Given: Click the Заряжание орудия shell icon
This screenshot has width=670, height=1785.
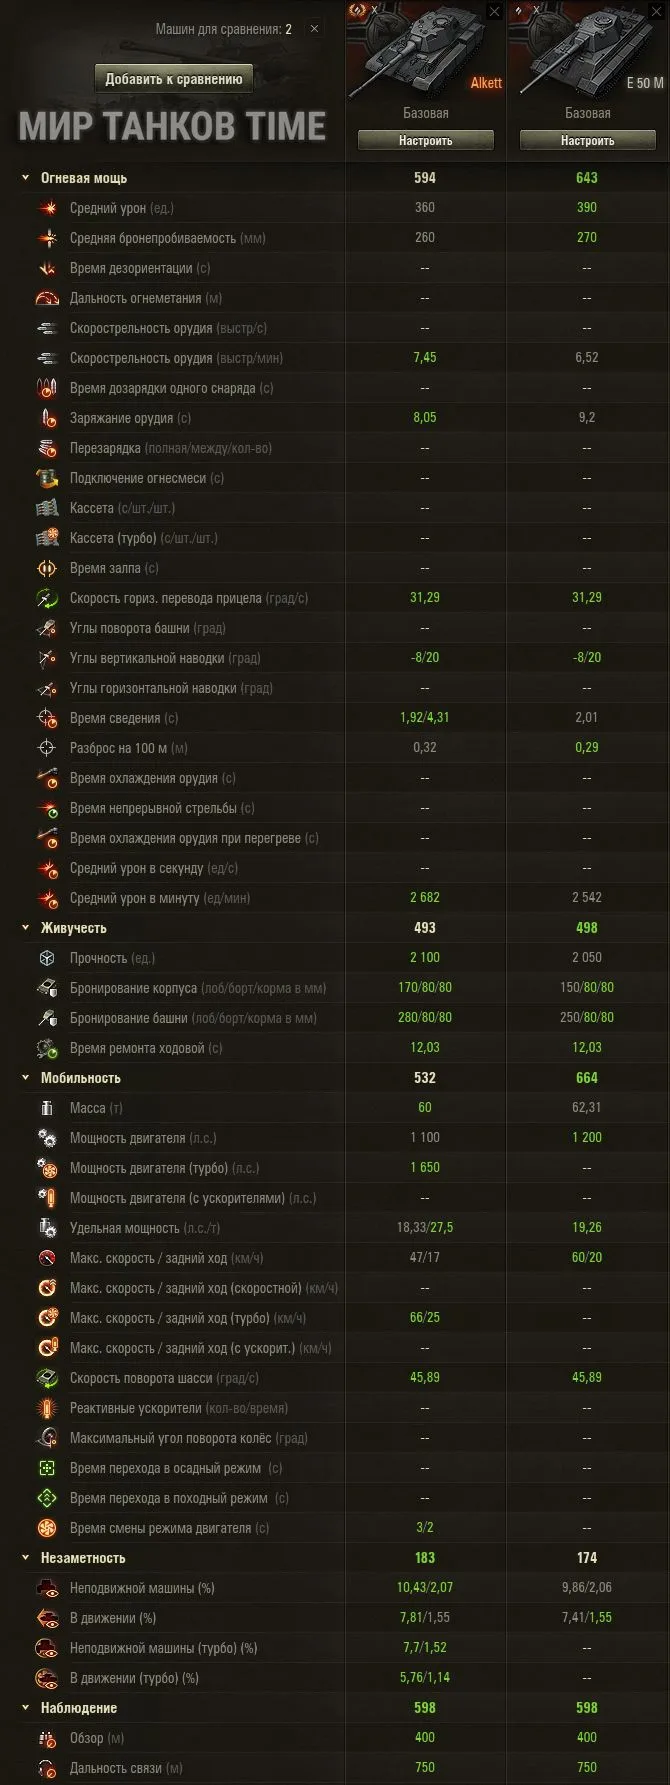Looking at the screenshot, I should point(47,418).
